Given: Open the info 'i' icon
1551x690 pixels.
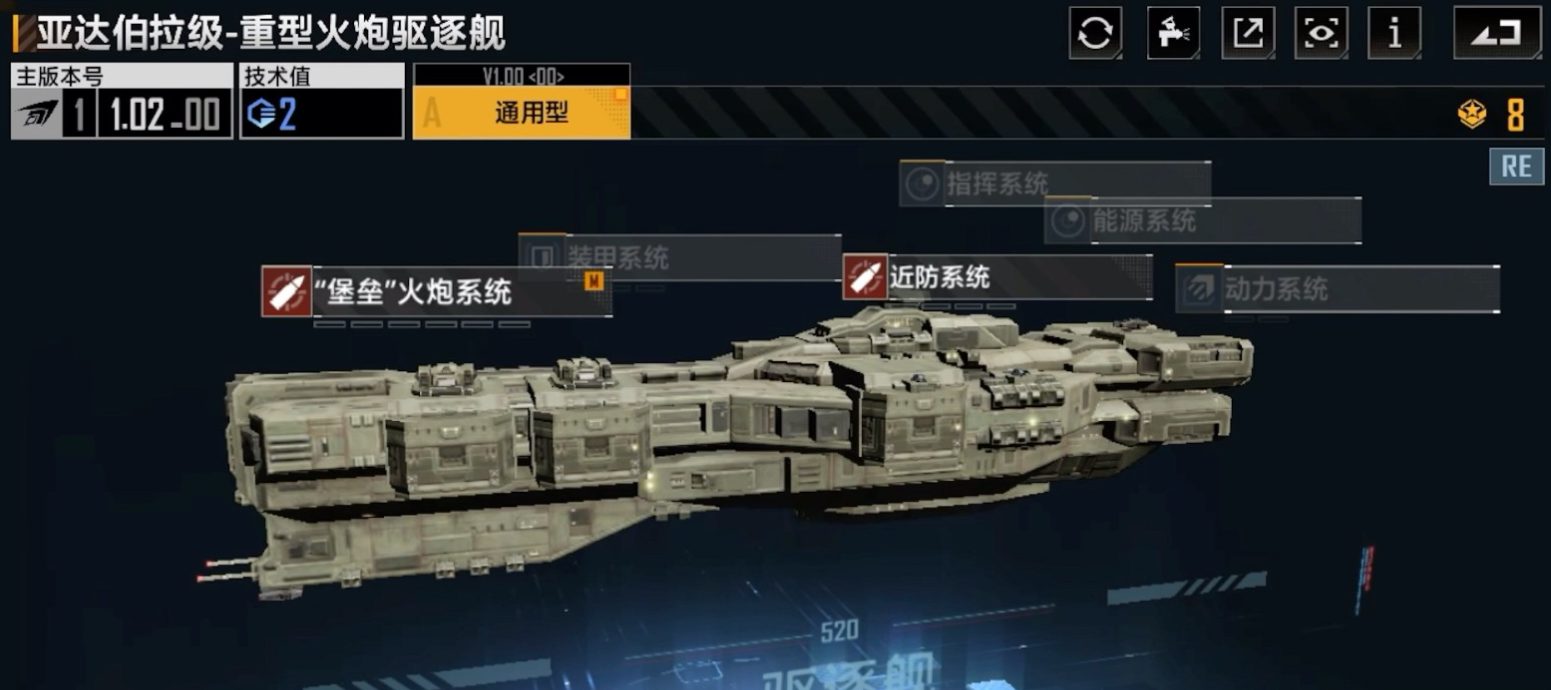Looking at the screenshot, I should coord(1395,33).
